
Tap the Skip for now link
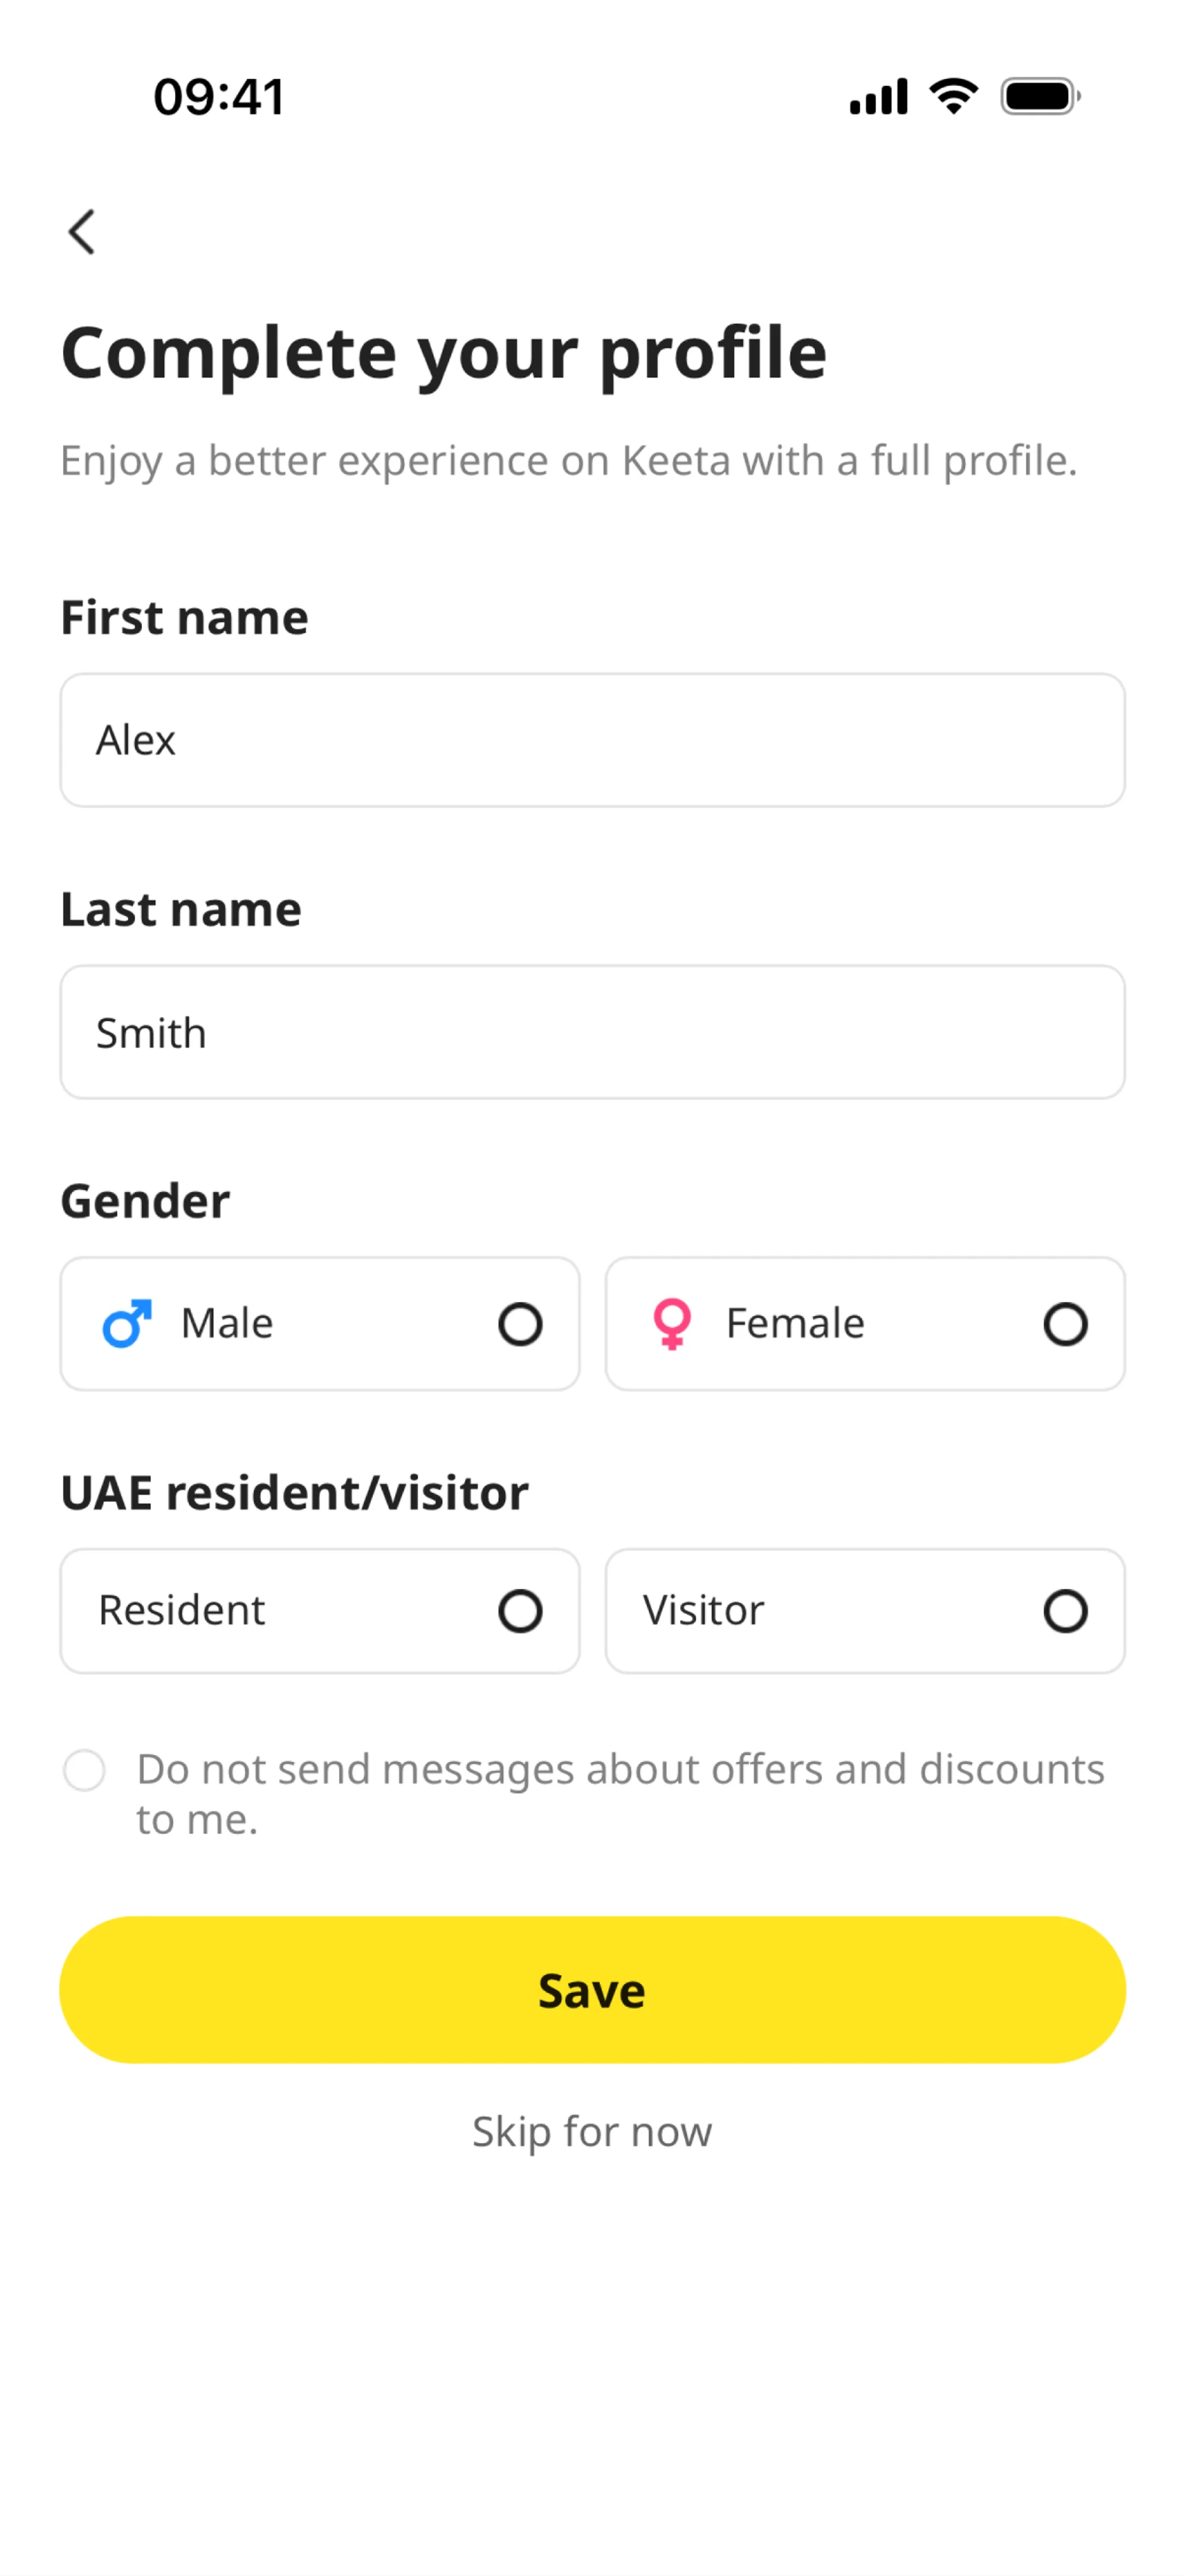(592, 2131)
